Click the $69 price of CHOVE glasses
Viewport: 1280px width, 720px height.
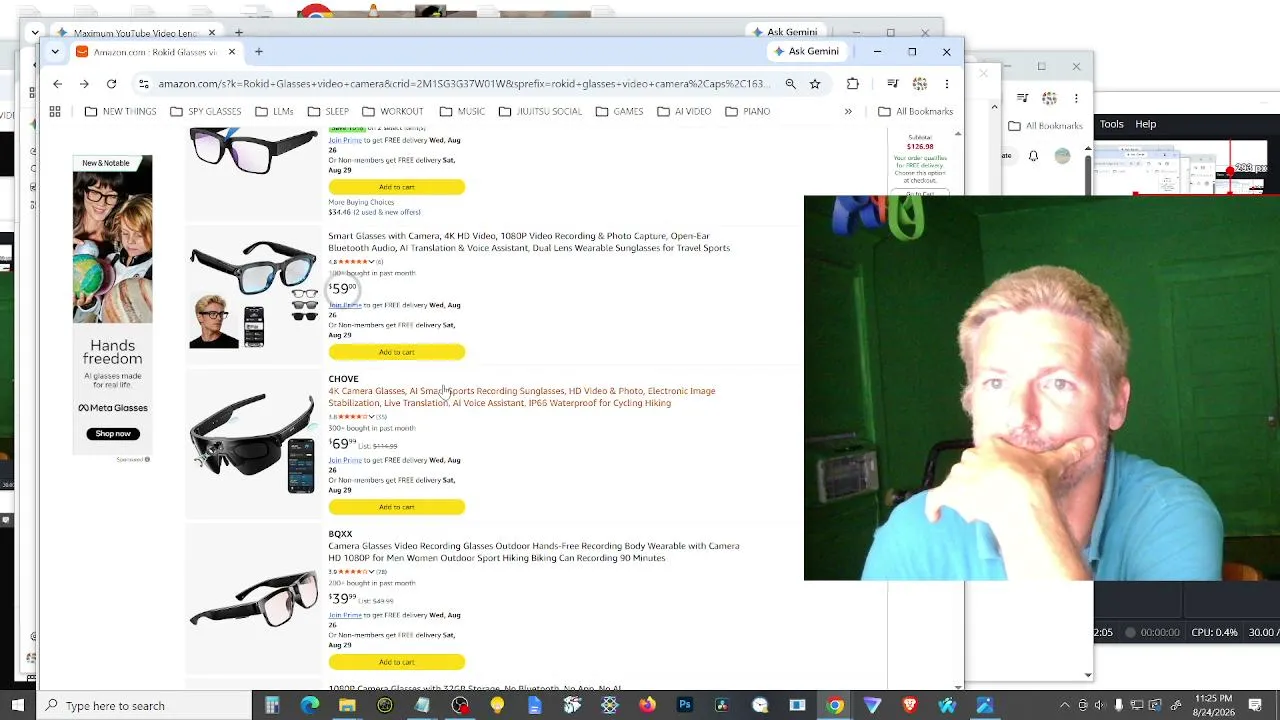tap(342, 443)
